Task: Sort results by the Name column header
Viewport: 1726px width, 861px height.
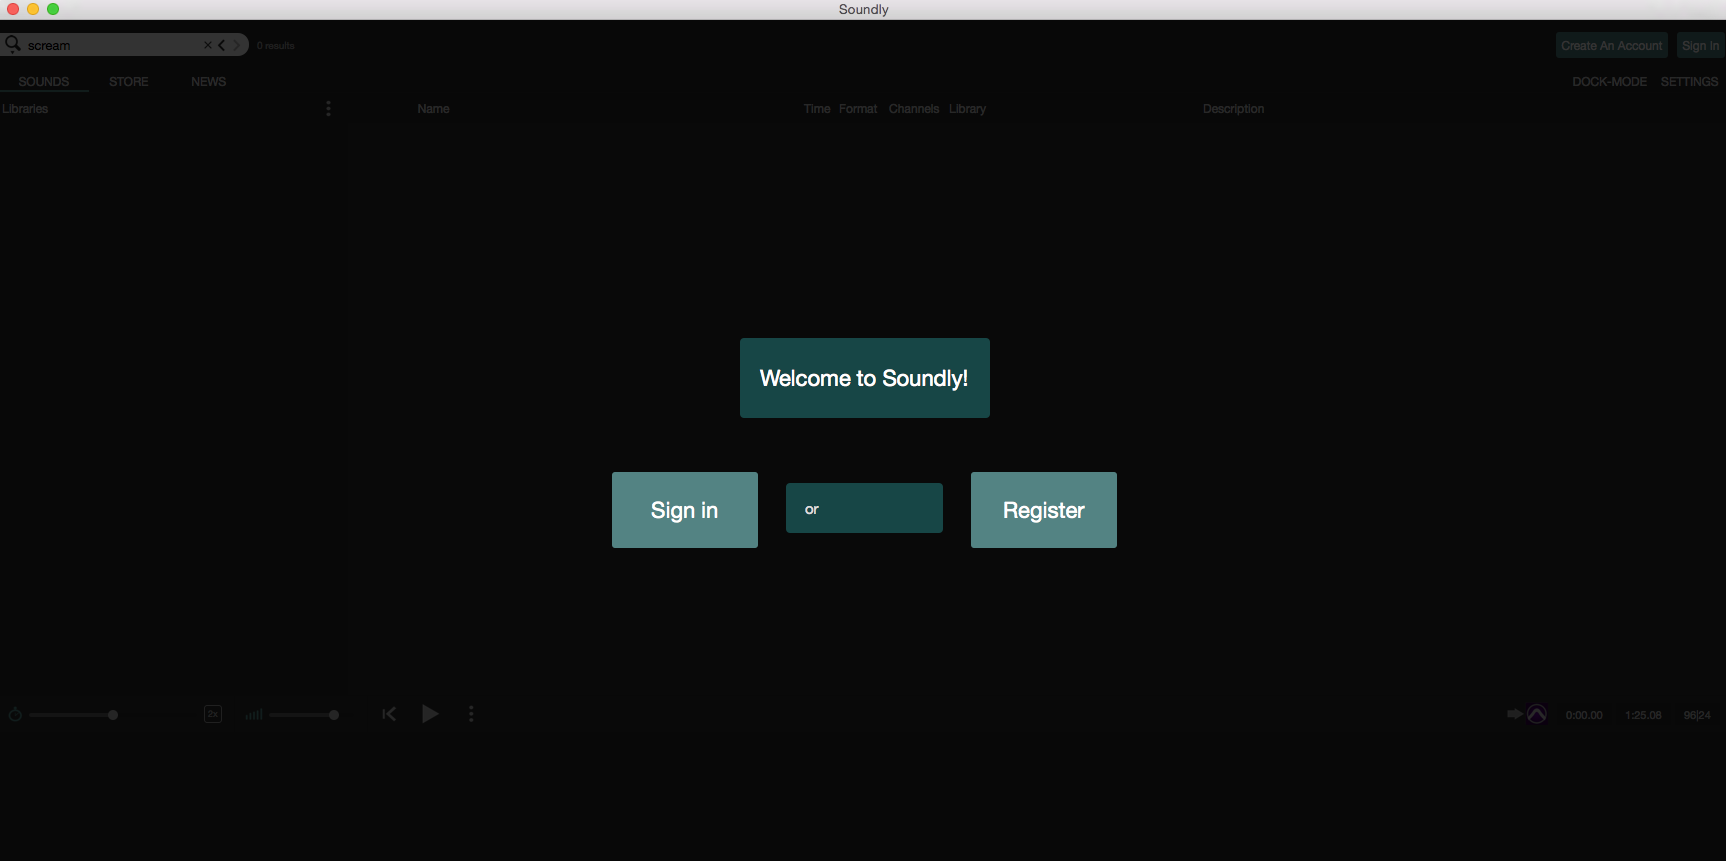Action: coord(433,109)
